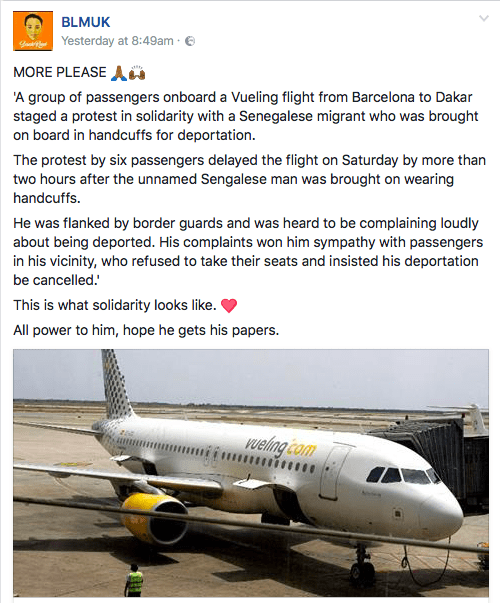The image size is (500, 603).
Task: Click the praying hands emoji
Action: [x=119, y=73]
